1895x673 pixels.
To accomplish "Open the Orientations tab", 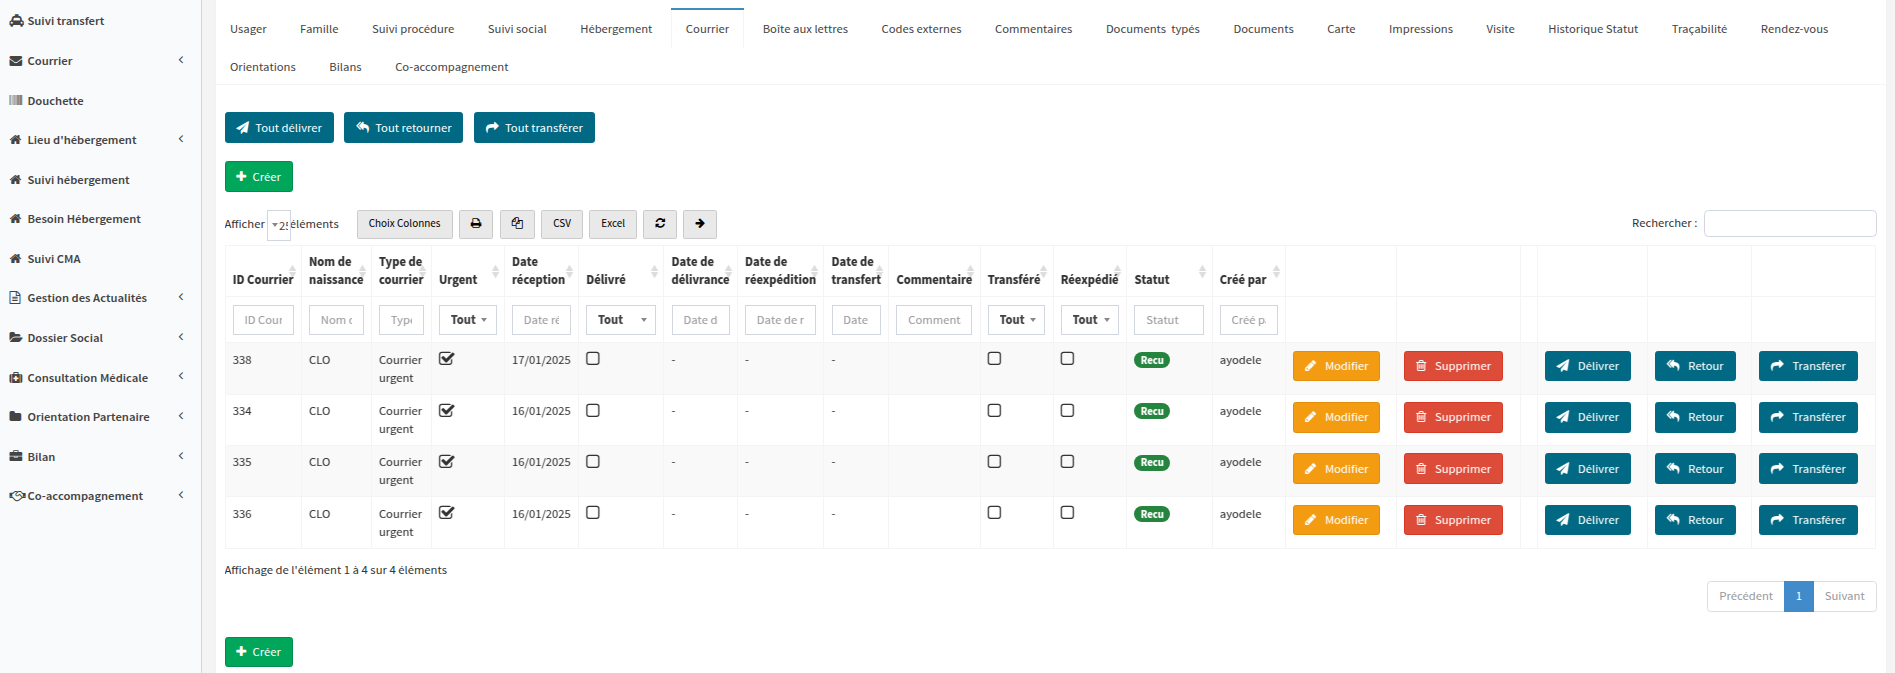I will click(263, 67).
